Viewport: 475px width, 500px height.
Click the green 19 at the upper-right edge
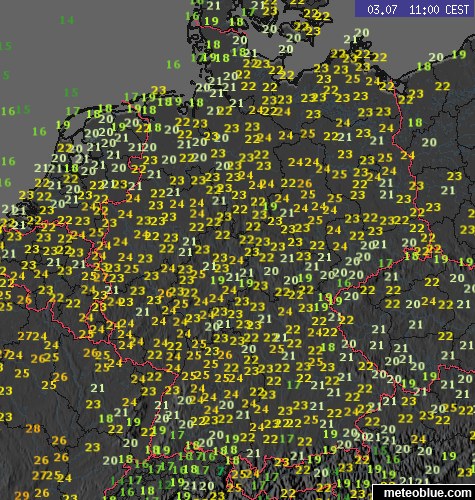tap(459, 54)
